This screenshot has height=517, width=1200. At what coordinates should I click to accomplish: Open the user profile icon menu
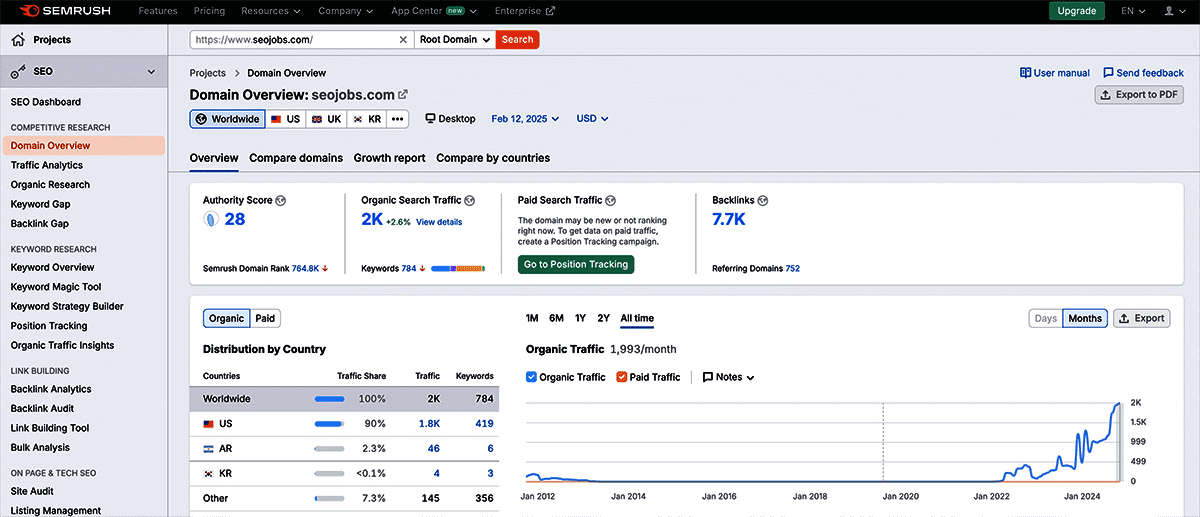coord(1169,11)
